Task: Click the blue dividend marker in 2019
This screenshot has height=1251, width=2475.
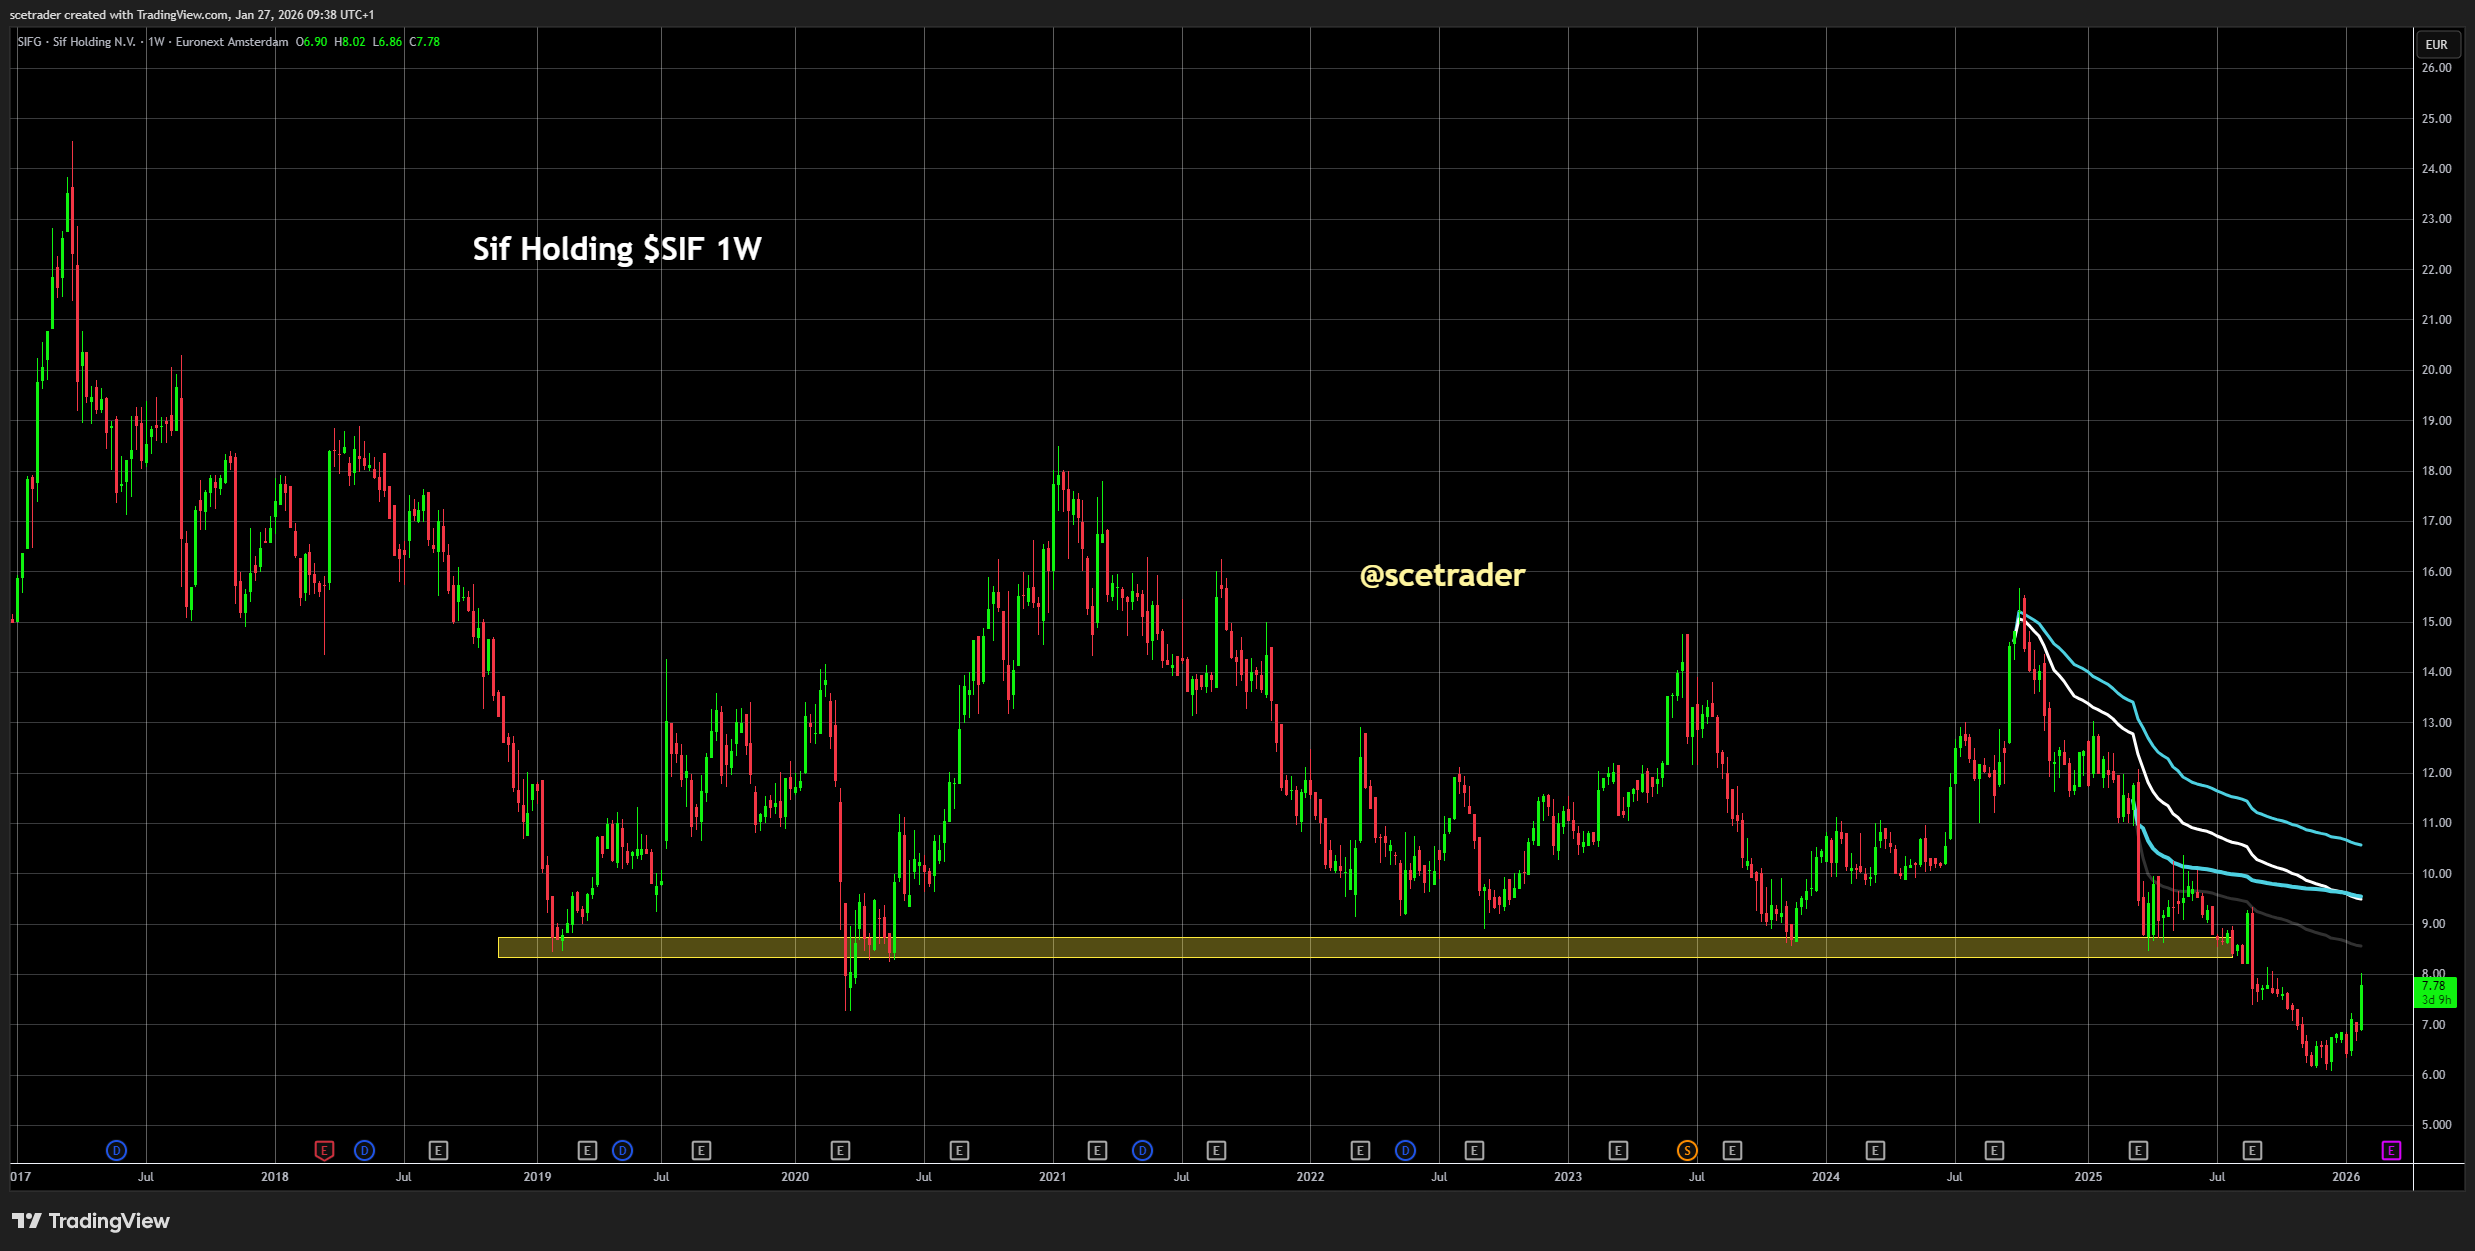Action: tap(622, 1150)
